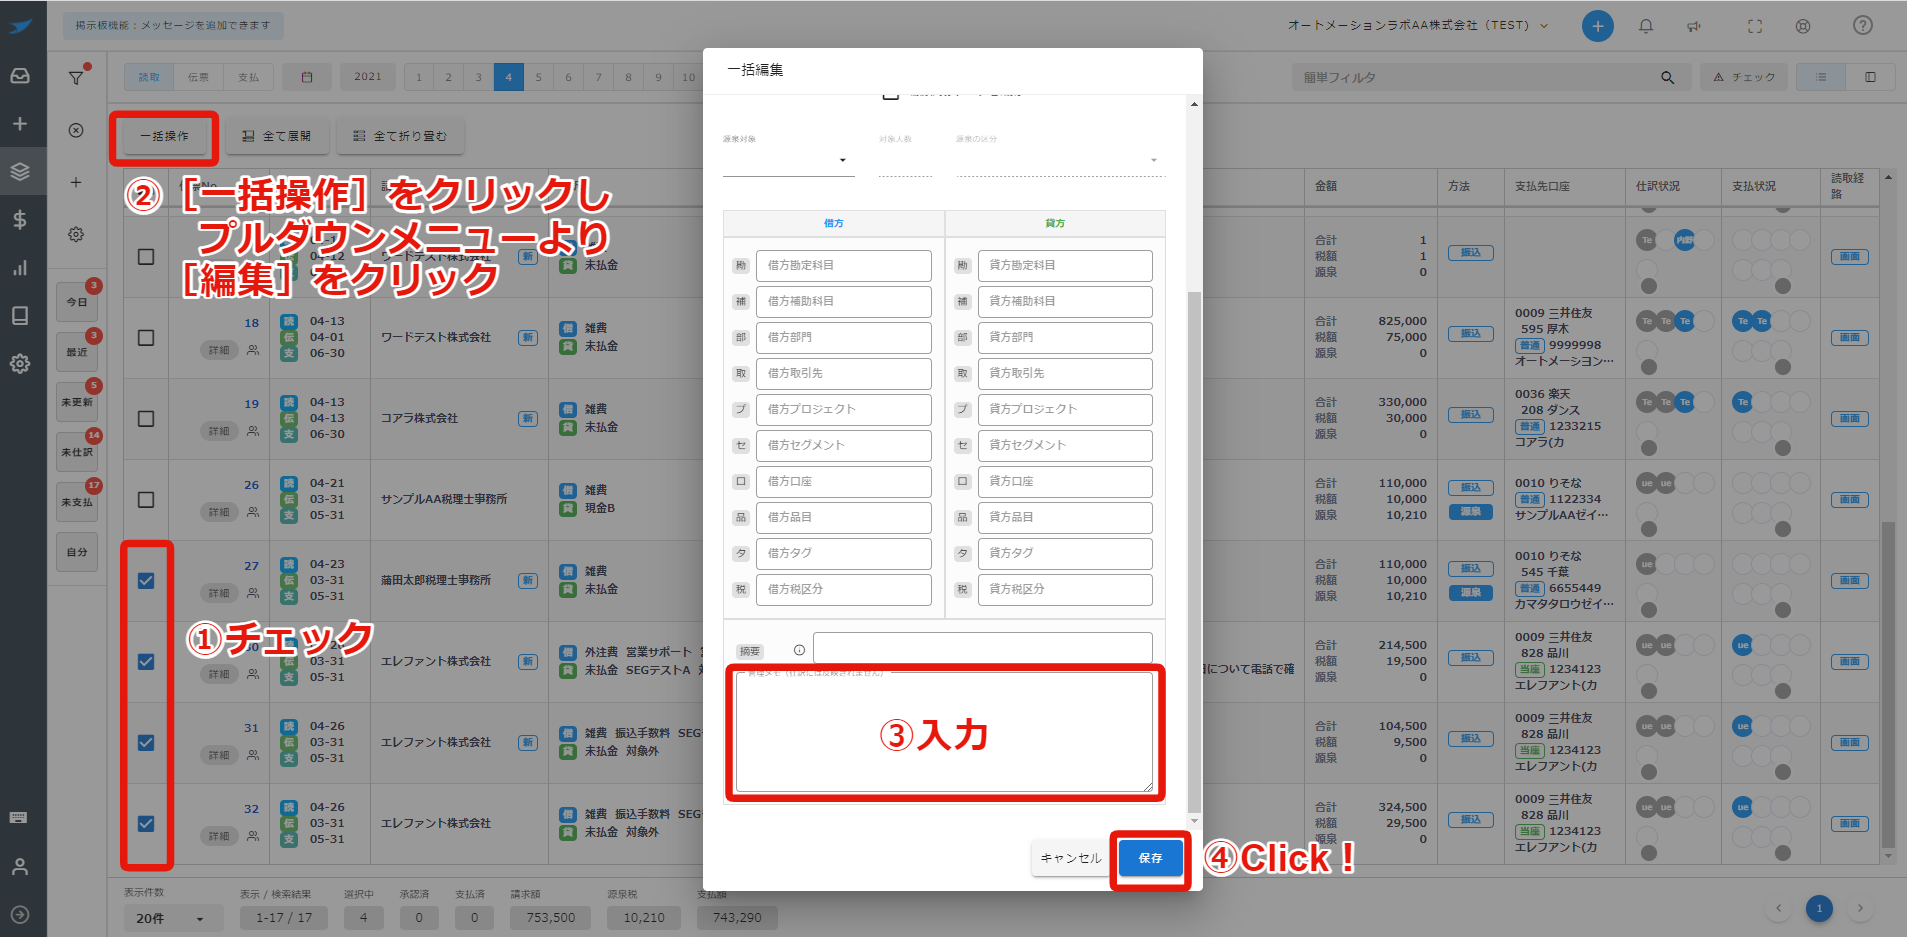
Task: Open the 借方税区分 combo field
Action: pyautogui.click(x=843, y=590)
